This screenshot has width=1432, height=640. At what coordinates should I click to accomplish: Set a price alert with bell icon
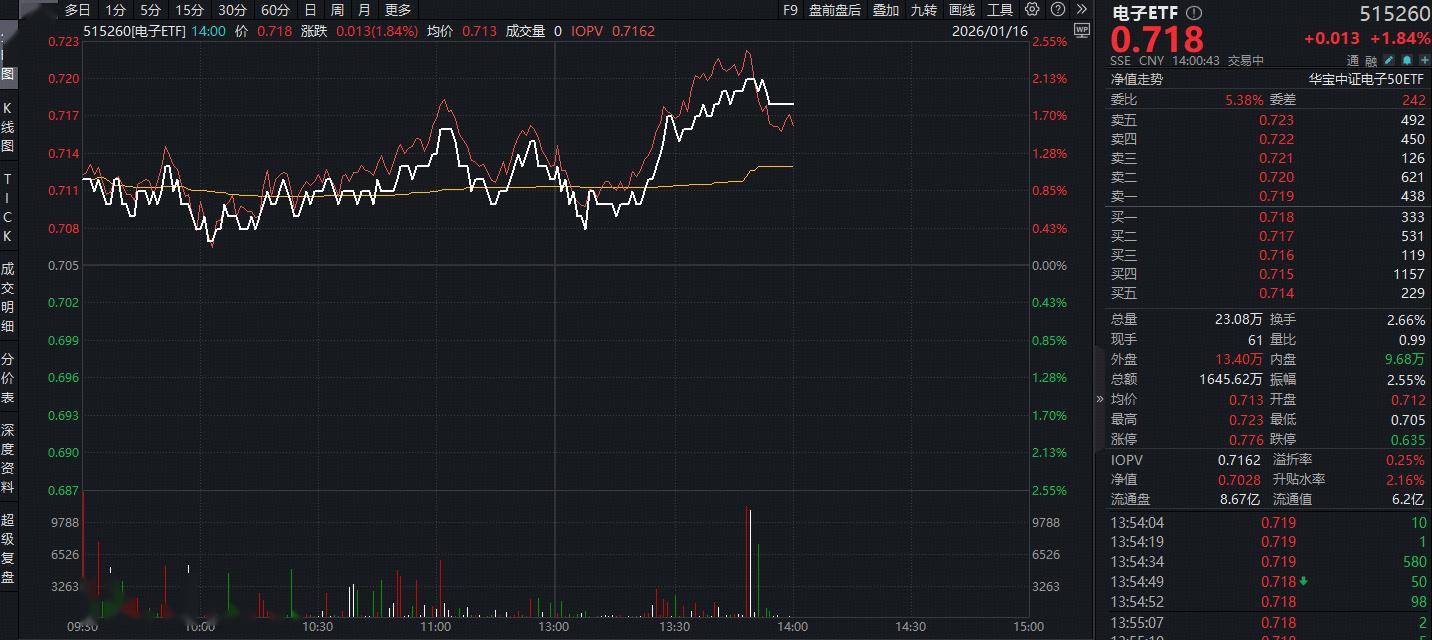[1407, 60]
